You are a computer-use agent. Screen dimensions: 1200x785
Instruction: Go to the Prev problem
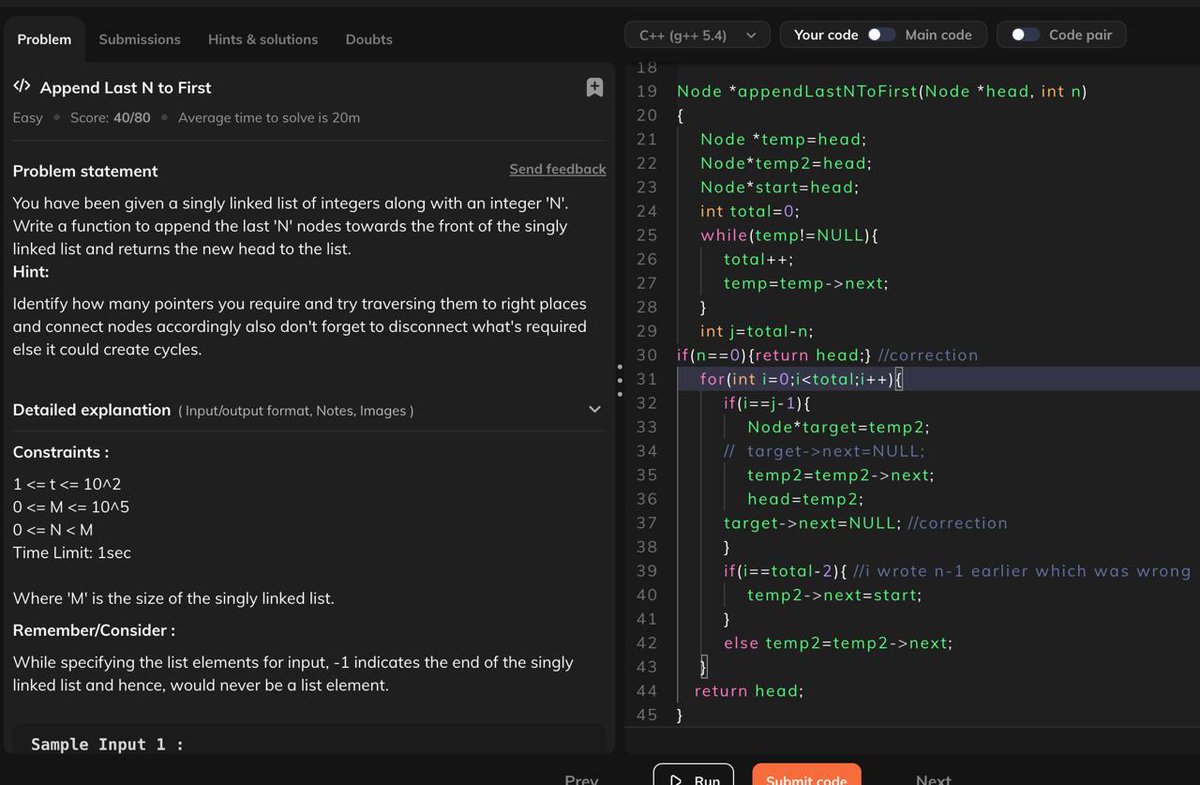coord(581,779)
